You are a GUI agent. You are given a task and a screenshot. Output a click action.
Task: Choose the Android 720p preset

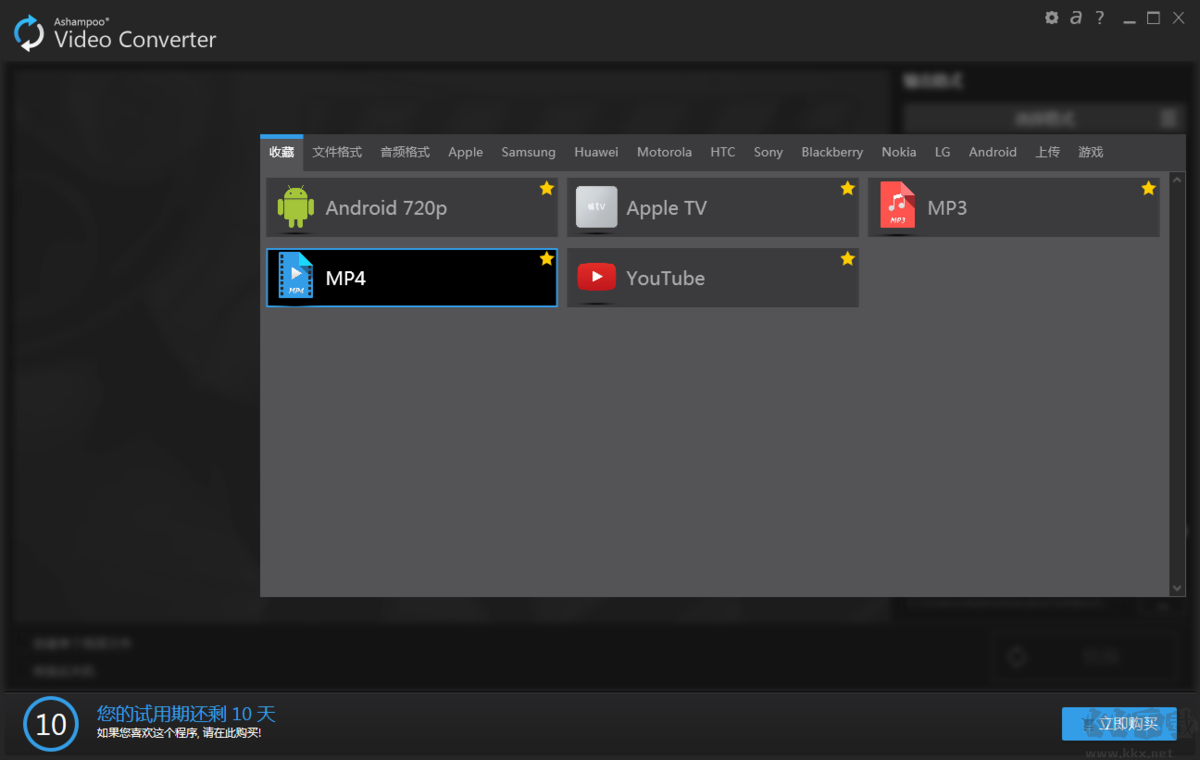click(412, 207)
